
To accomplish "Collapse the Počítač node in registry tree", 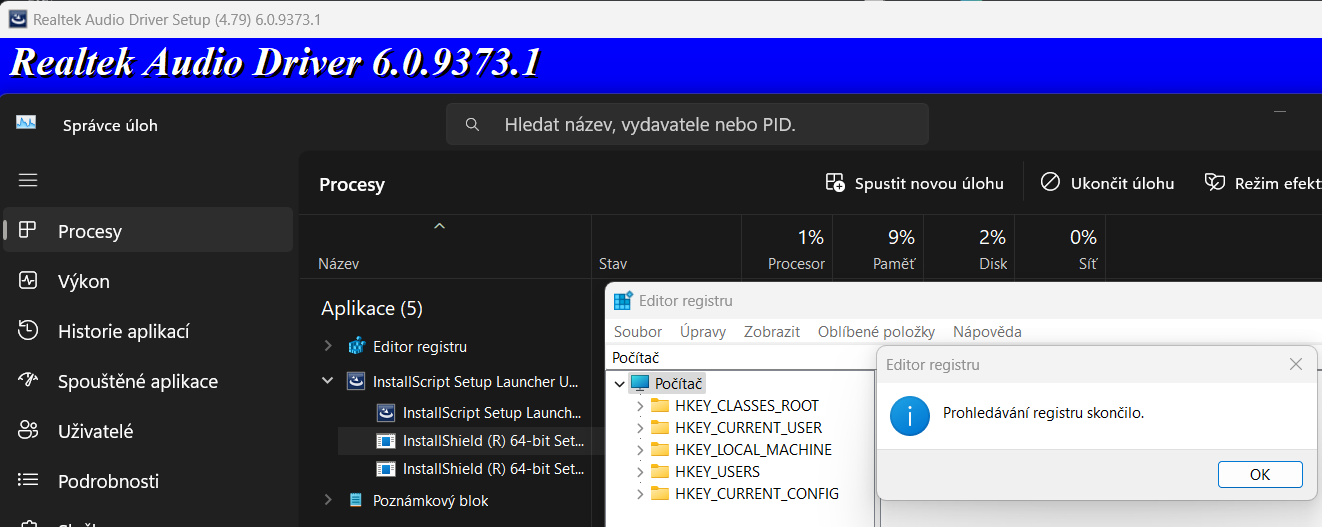I will click(620, 383).
